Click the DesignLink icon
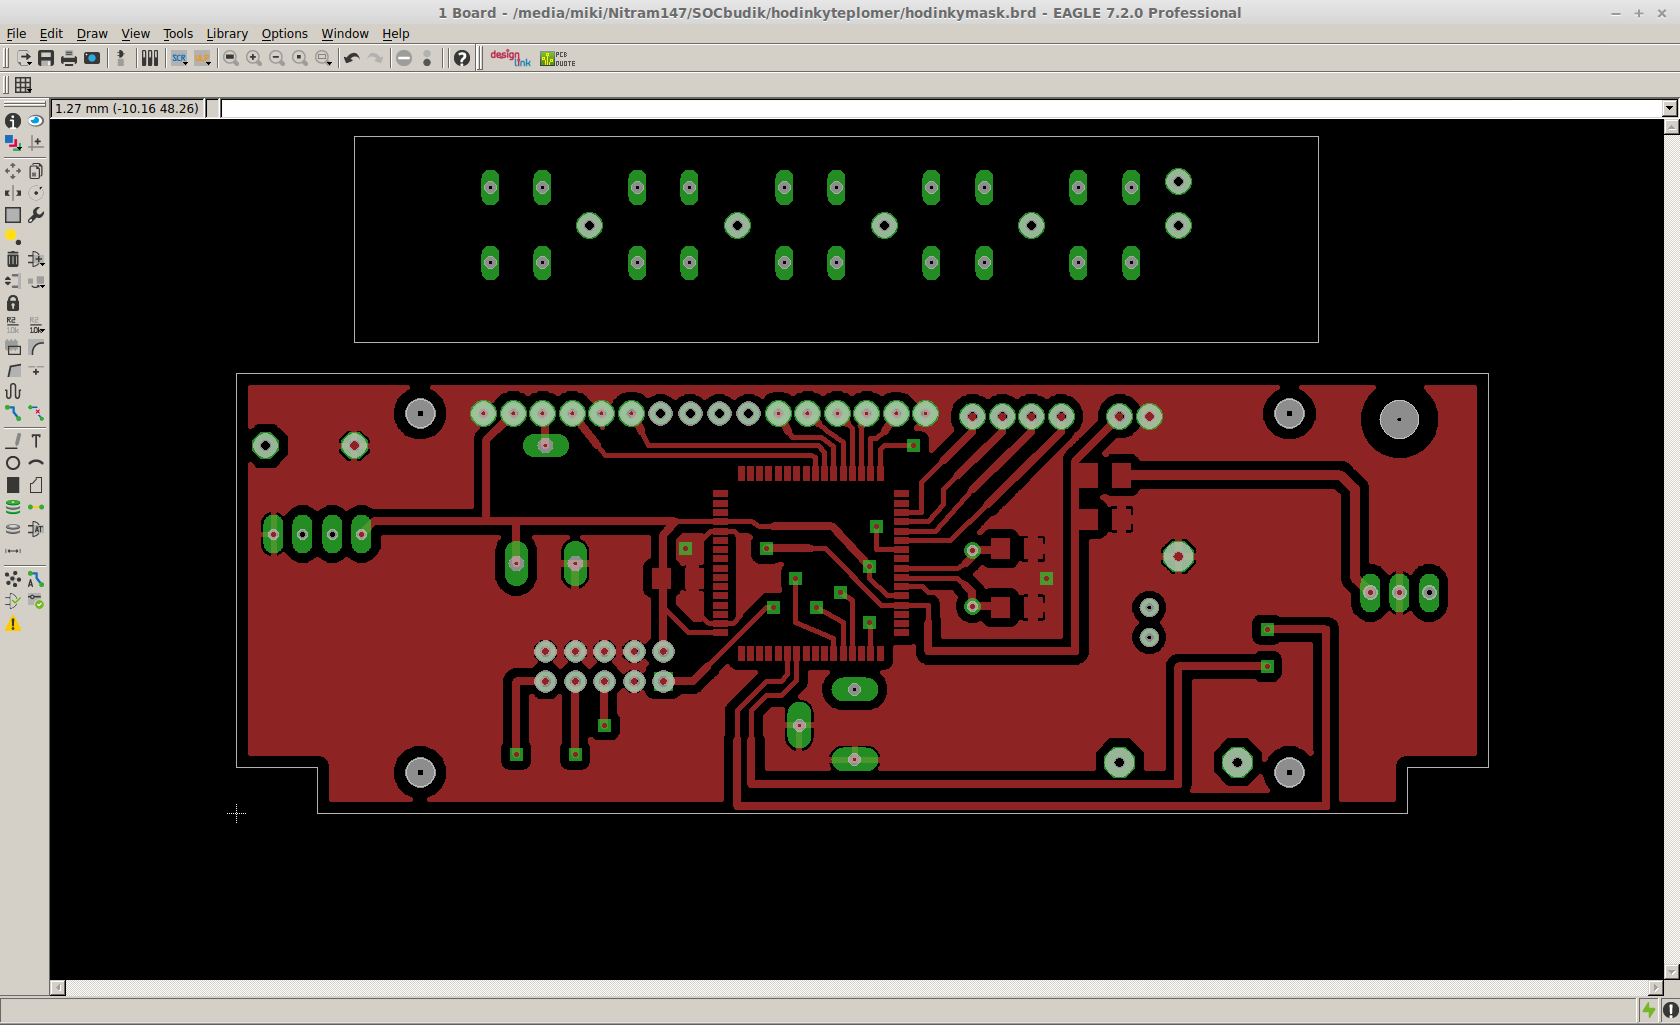 (x=510, y=58)
